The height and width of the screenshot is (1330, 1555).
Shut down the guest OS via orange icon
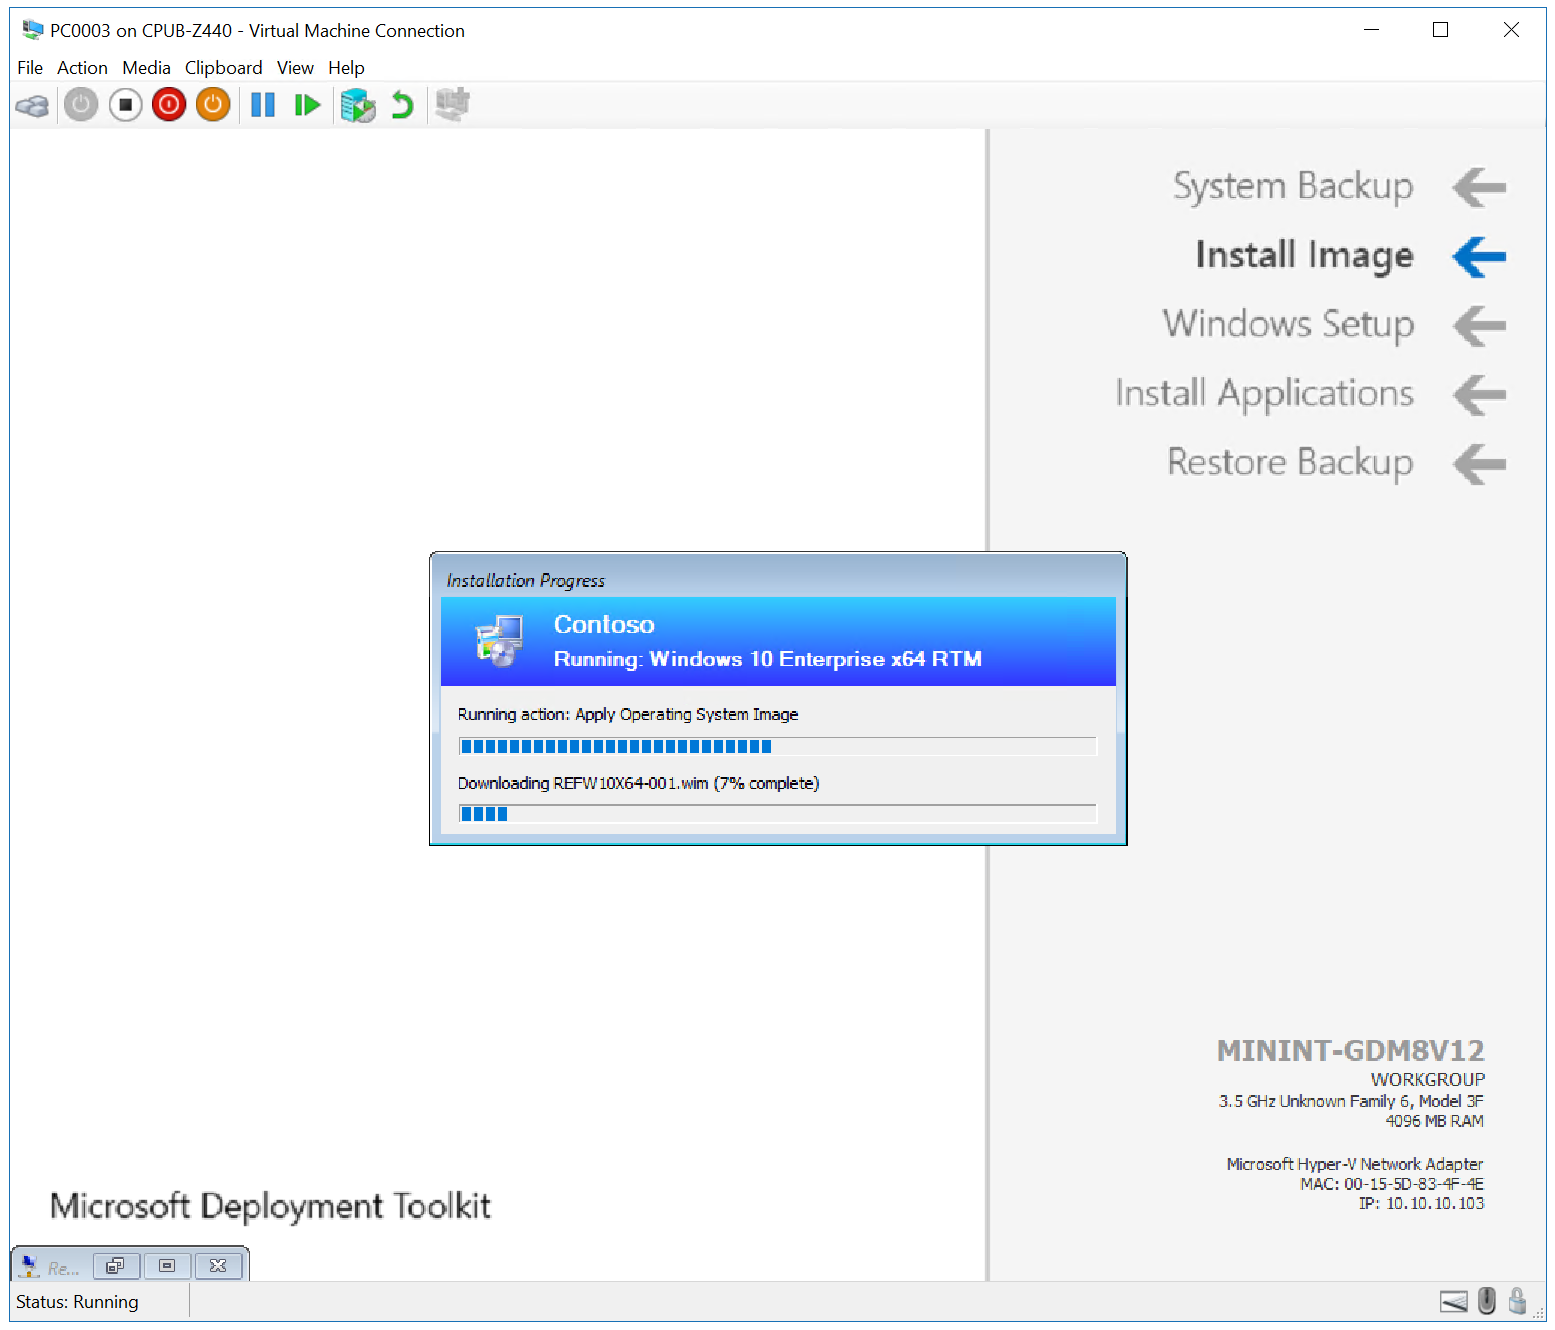pos(212,104)
